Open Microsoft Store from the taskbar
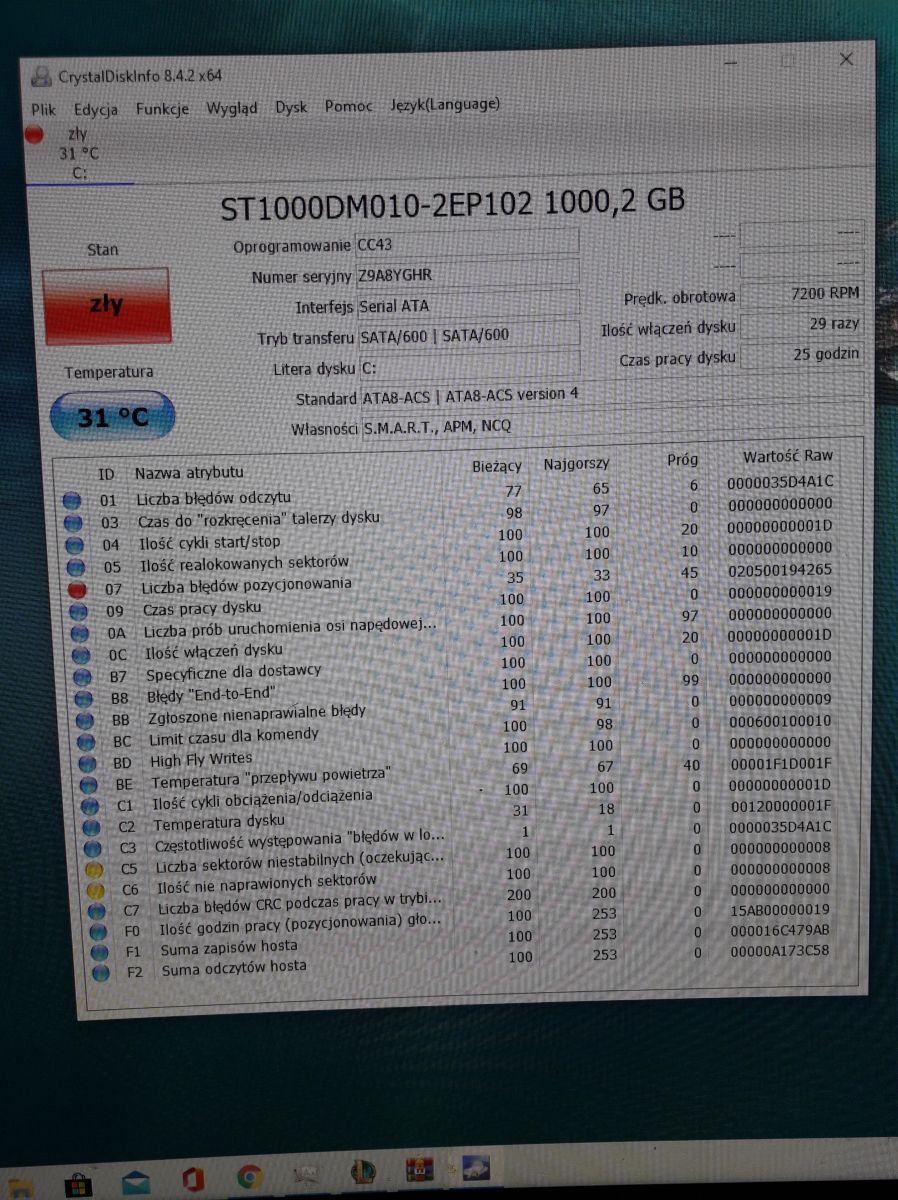 click(77, 1183)
